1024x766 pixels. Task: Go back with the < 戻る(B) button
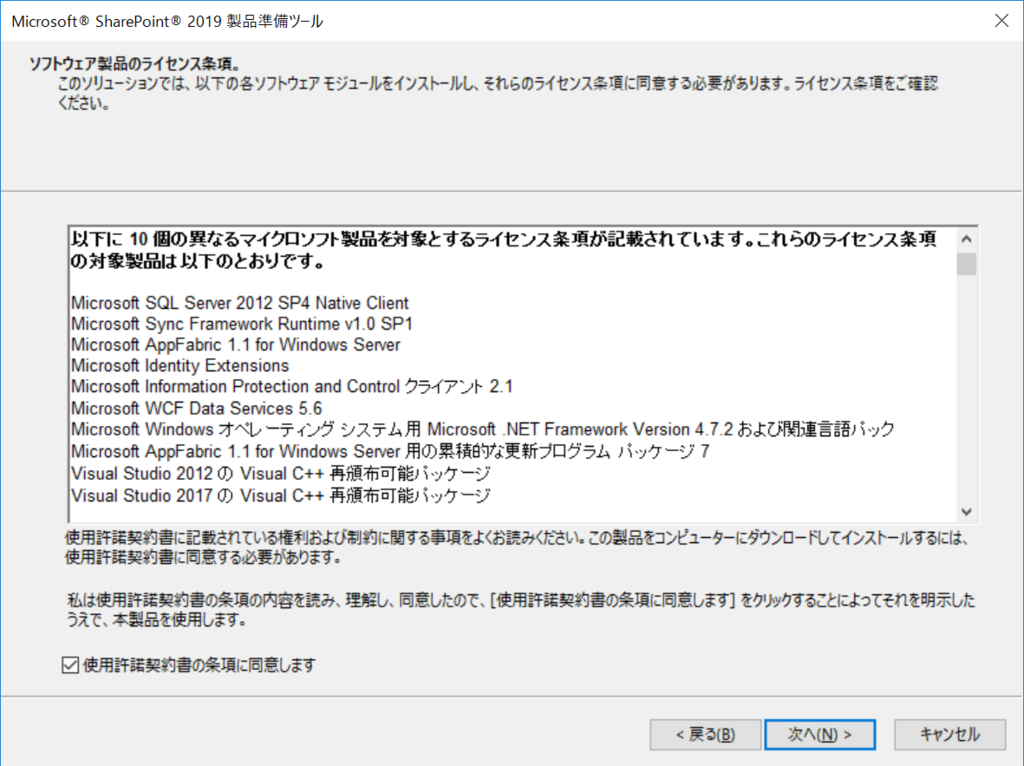705,735
